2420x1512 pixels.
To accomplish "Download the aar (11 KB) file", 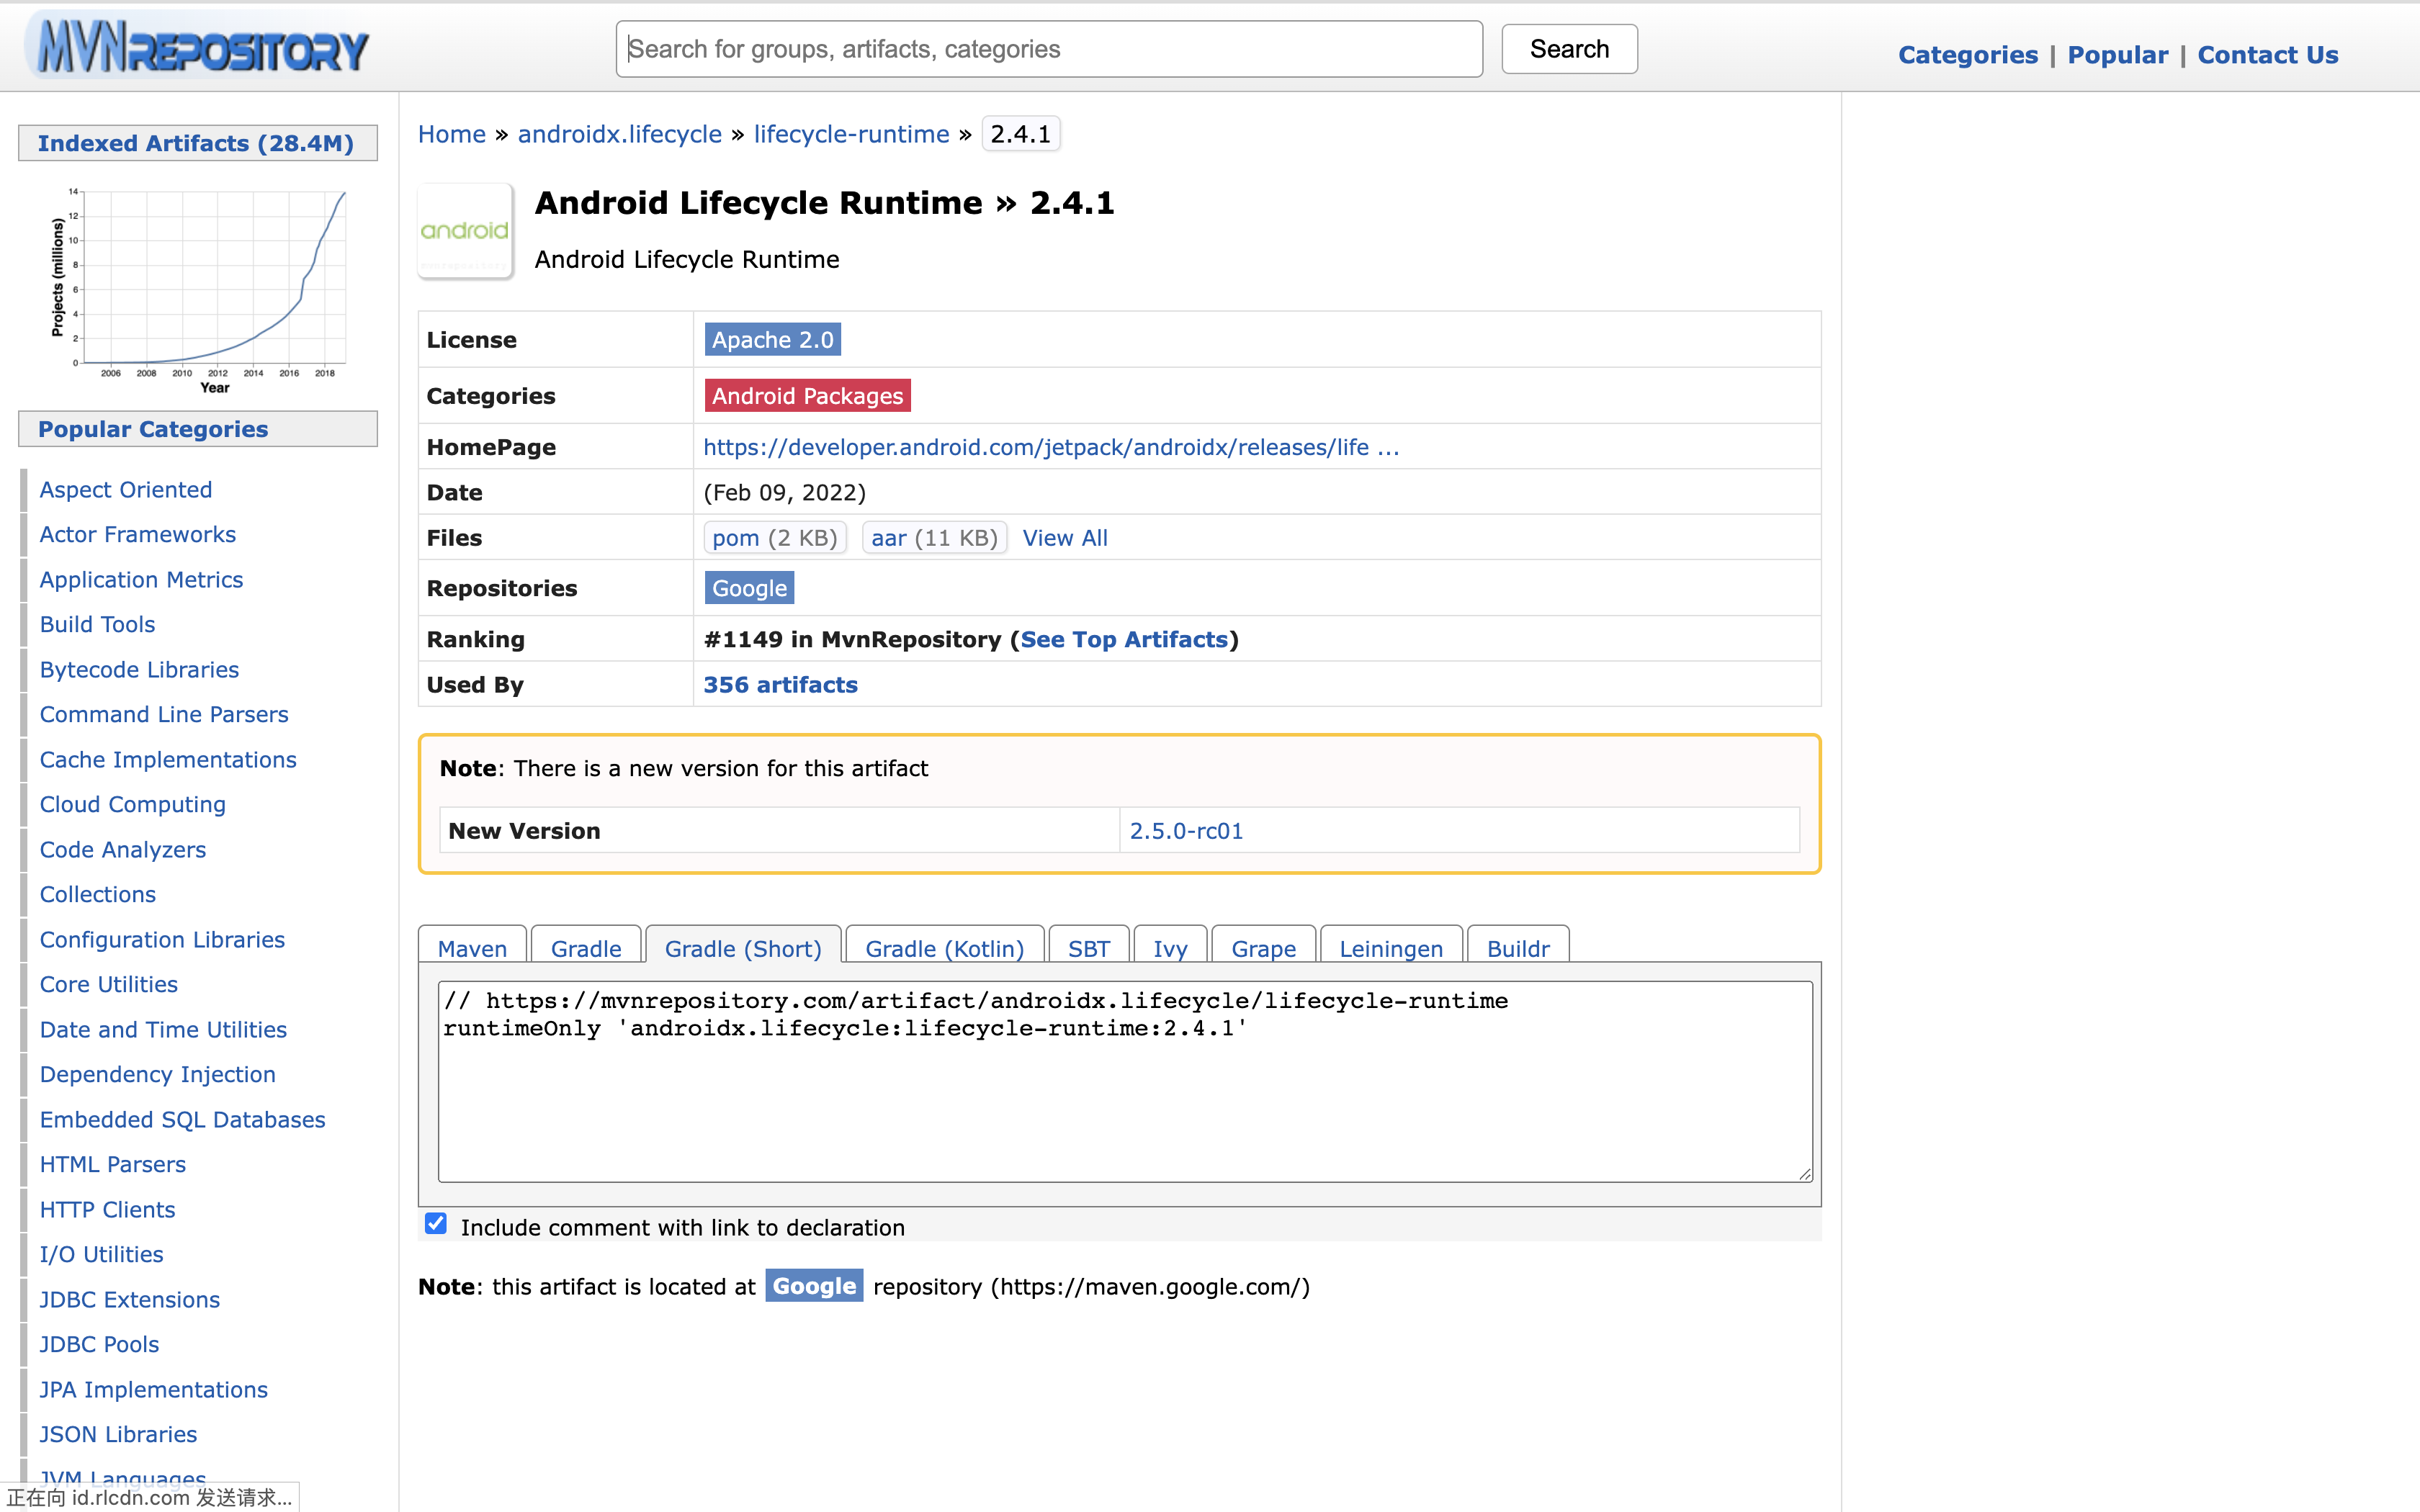I will pos(934,538).
